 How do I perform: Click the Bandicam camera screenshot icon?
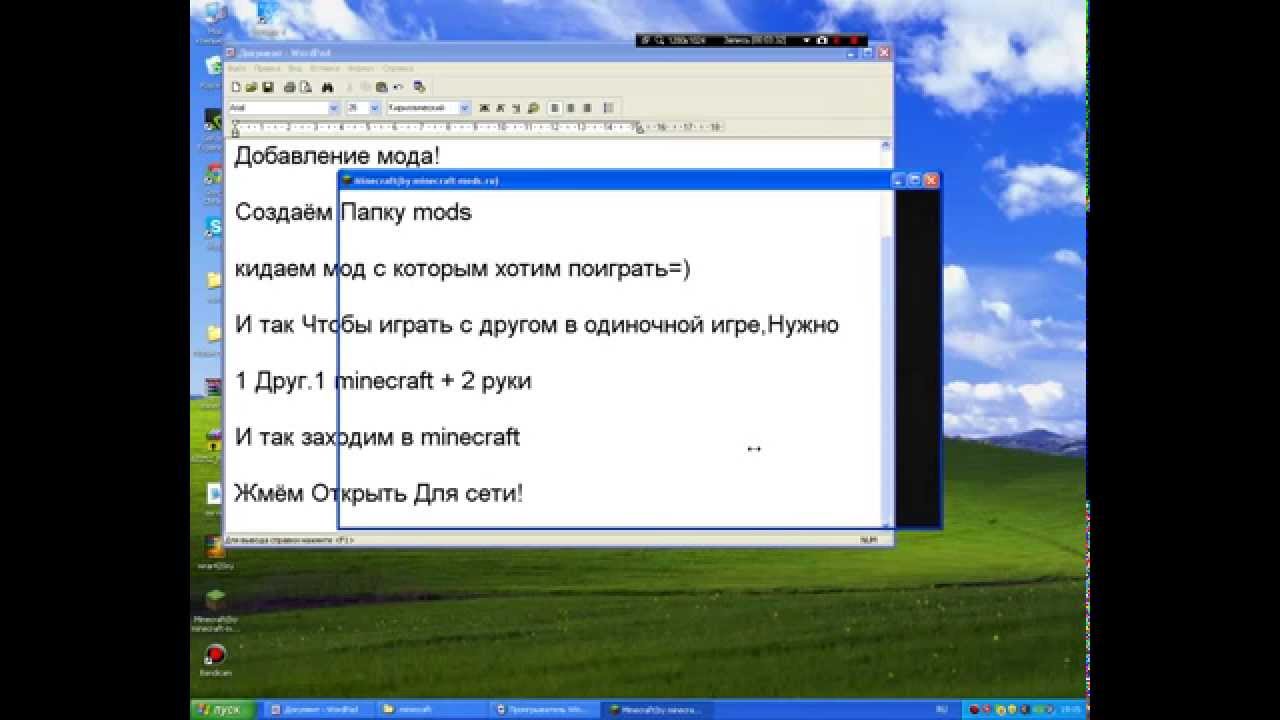point(822,40)
